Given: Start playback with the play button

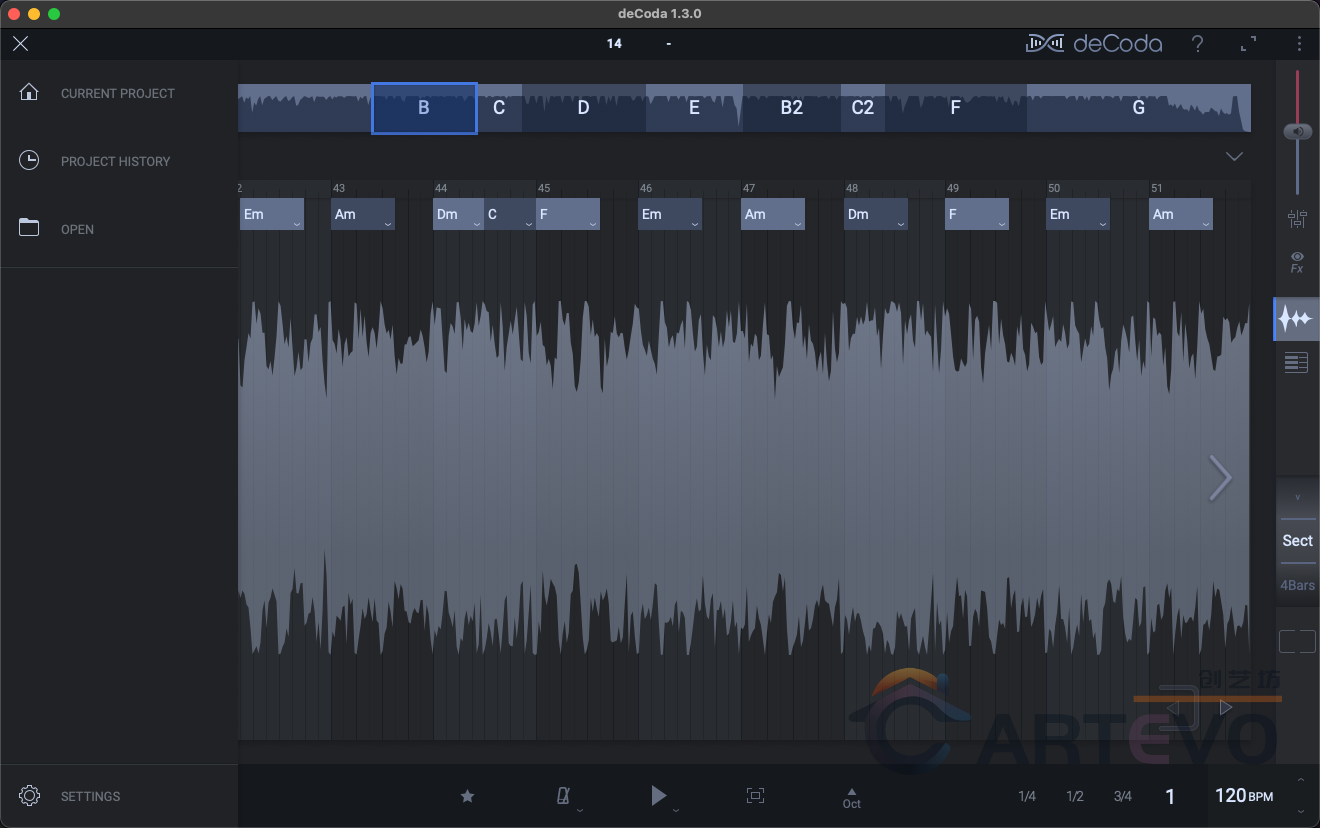Looking at the screenshot, I should click(658, 796).
